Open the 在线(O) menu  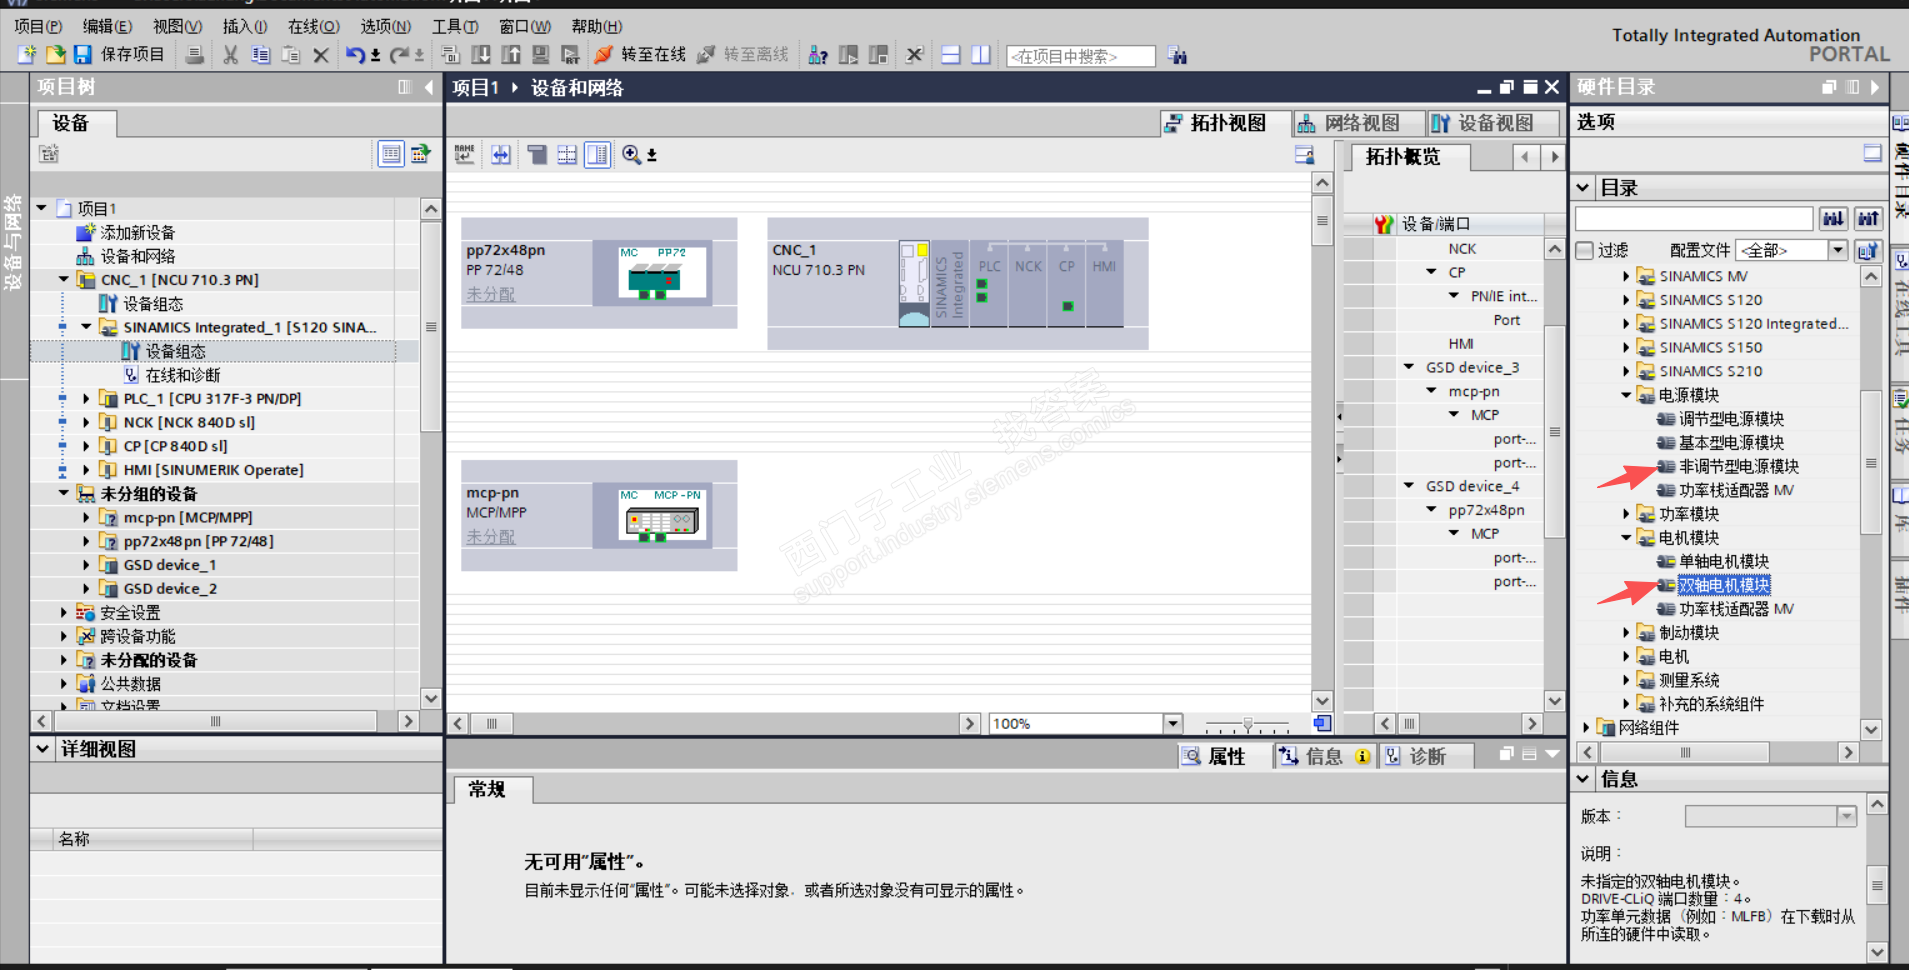[x=314, y=26]
